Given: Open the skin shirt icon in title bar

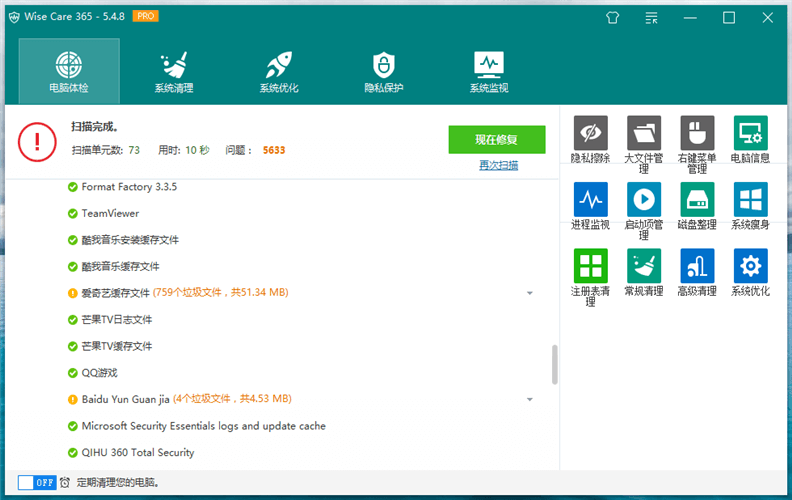Looking at the screenshot, I should [x=613, y=17].
